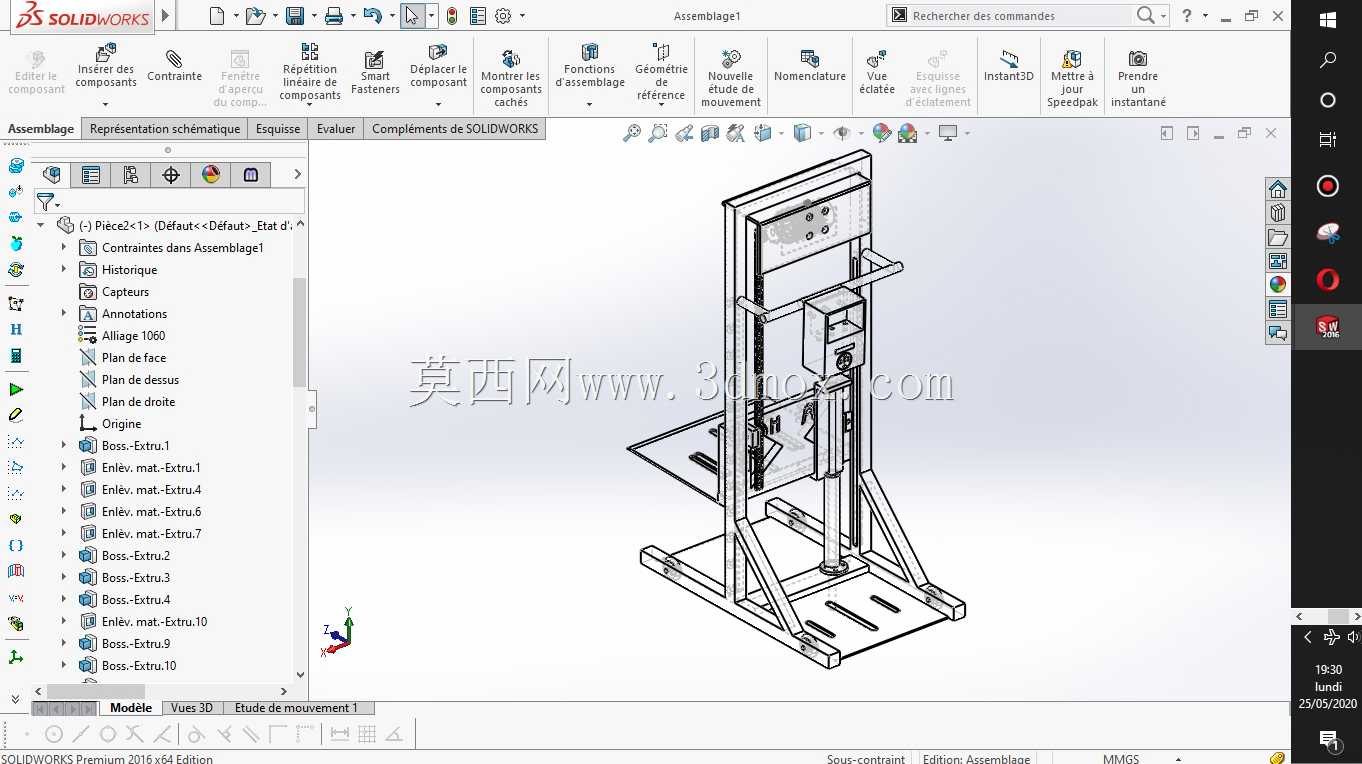This screenshot has width=1362, height=764.
Task: Open the Appearances task pane icon
Action: [1277, 284]
